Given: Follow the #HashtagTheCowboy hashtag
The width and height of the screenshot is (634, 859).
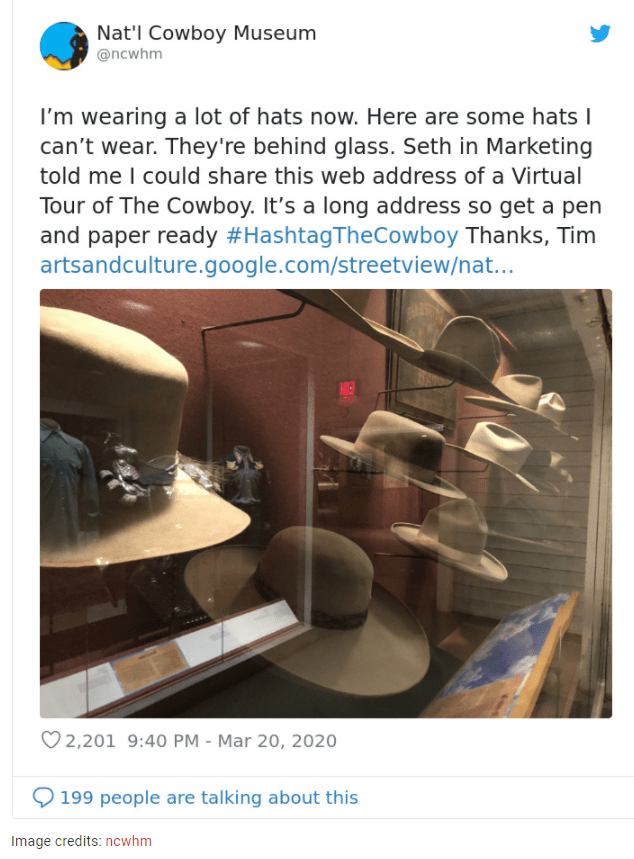Looking at the screenshot, I should click(x=342, y=236).
